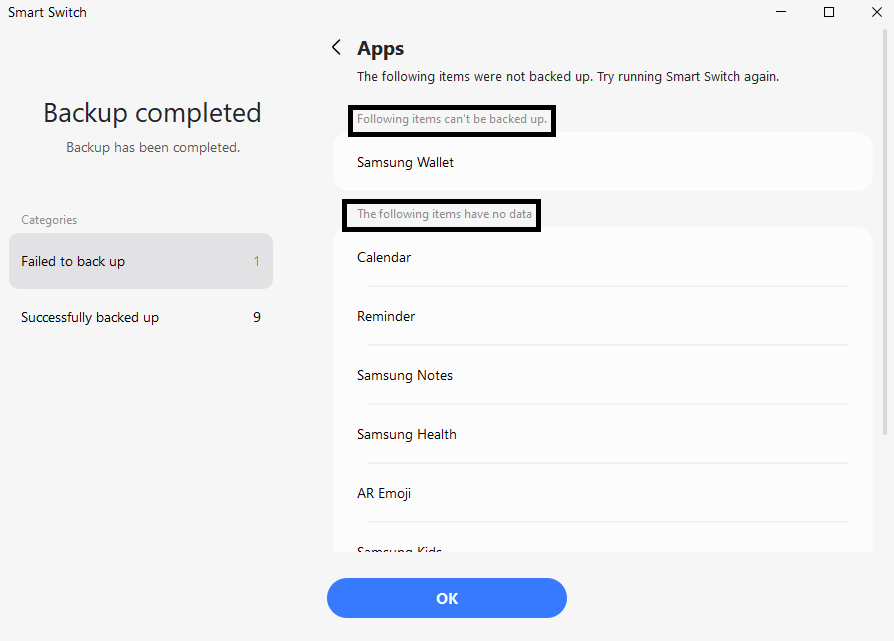Click the Smart Switch window title
The image size is (894, 641).
coord(47,13)
